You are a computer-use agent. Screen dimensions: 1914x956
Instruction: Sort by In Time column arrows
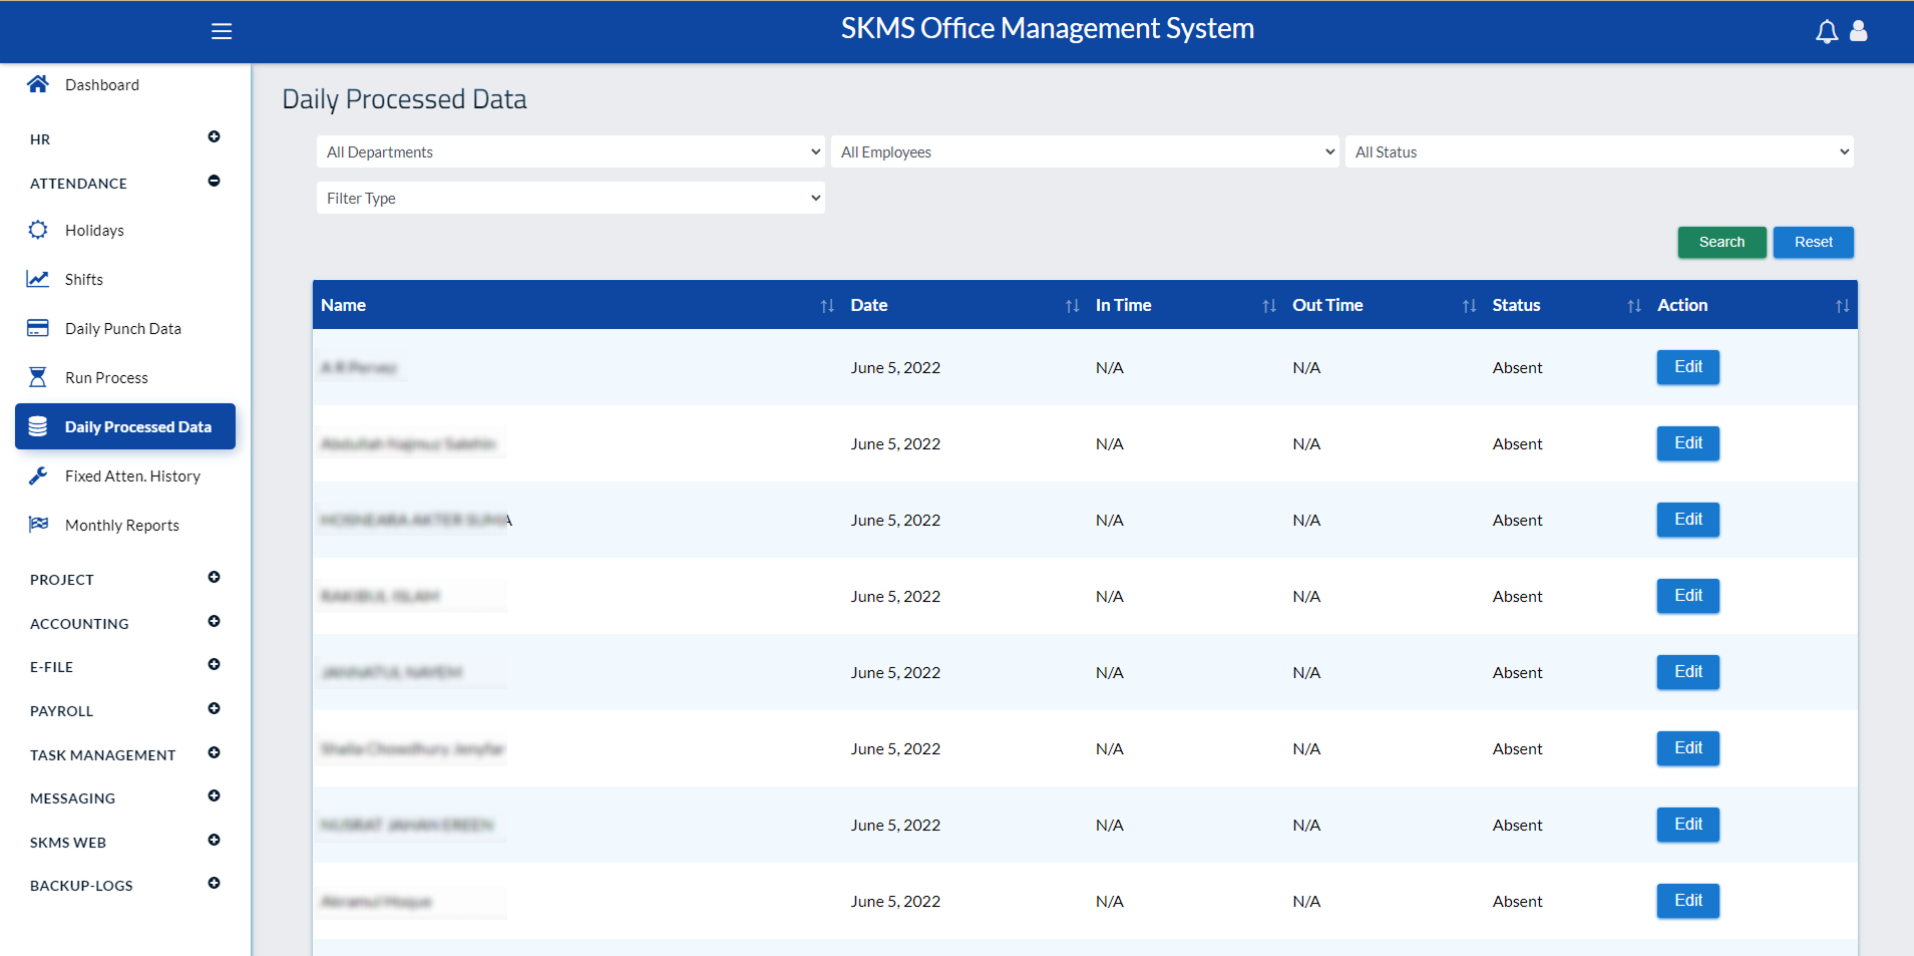[x=1269, y=306]
